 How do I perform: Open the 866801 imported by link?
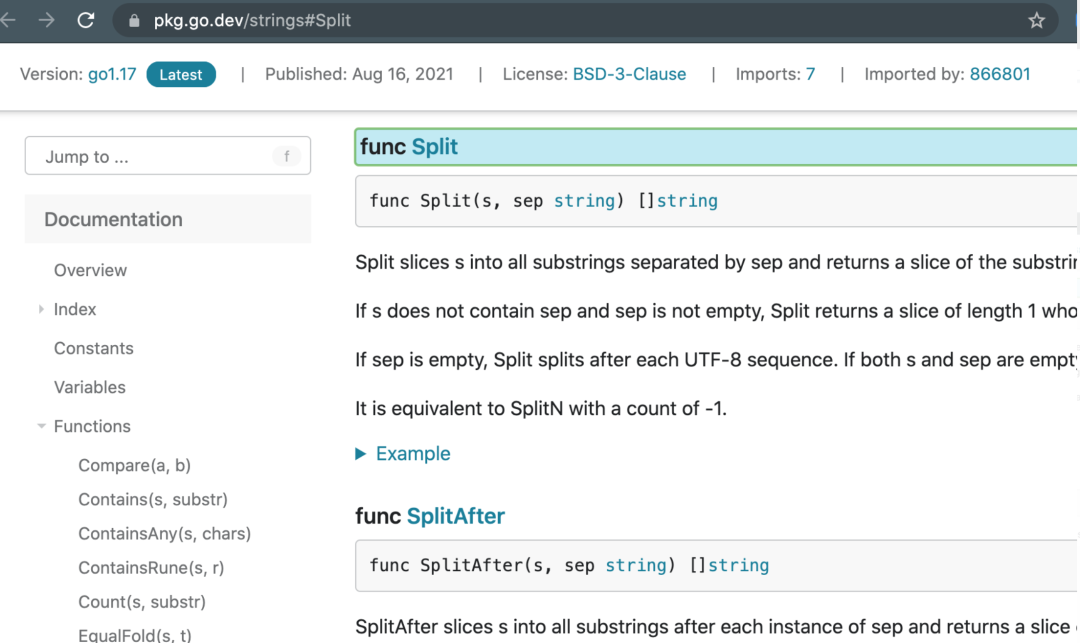click(x=999, y=74)
